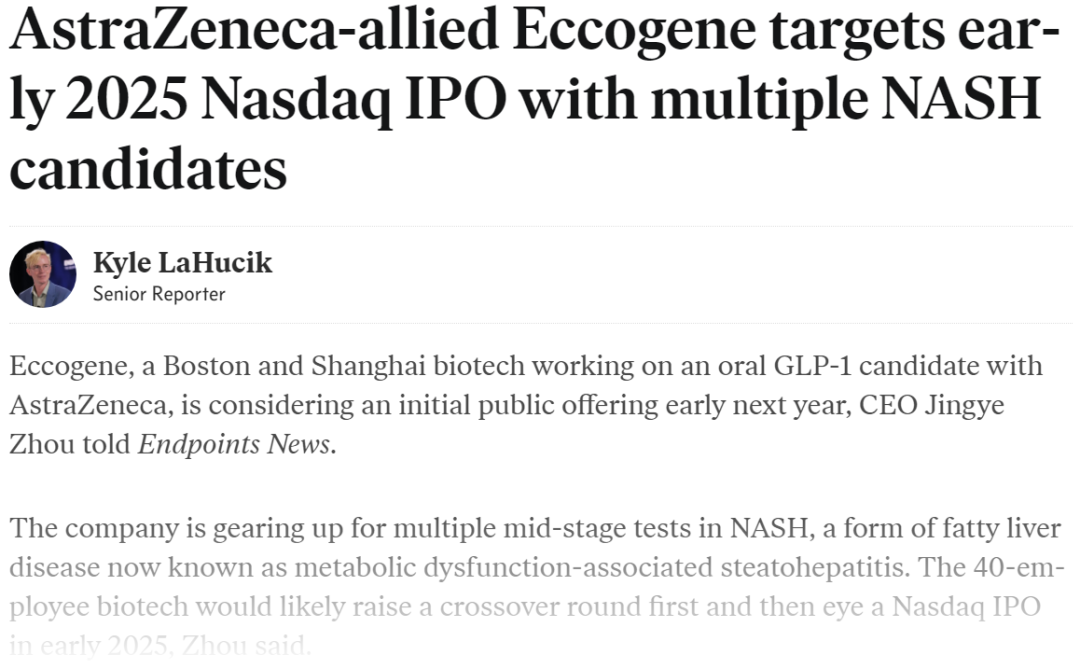Click the phrase fatty liver in the second paragraph
The image size is (1080, 669).
pos(1001,527)
